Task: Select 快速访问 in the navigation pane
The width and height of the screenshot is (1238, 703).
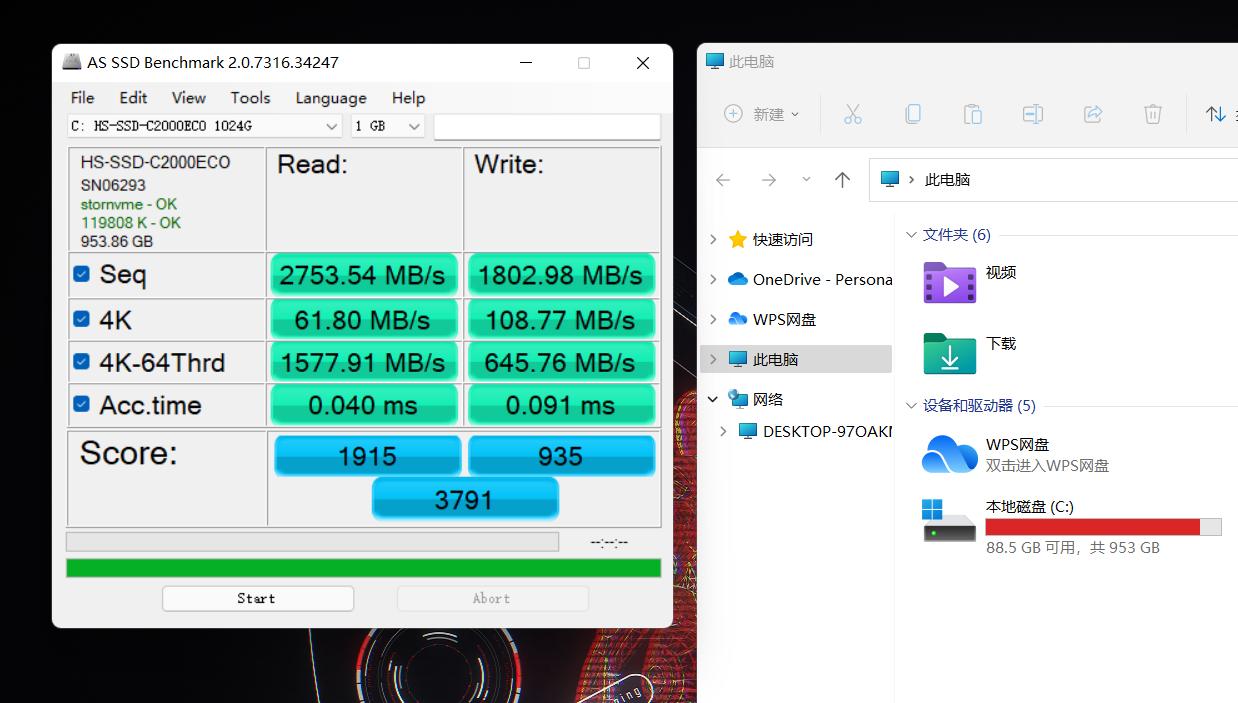Action: point(783,240)
